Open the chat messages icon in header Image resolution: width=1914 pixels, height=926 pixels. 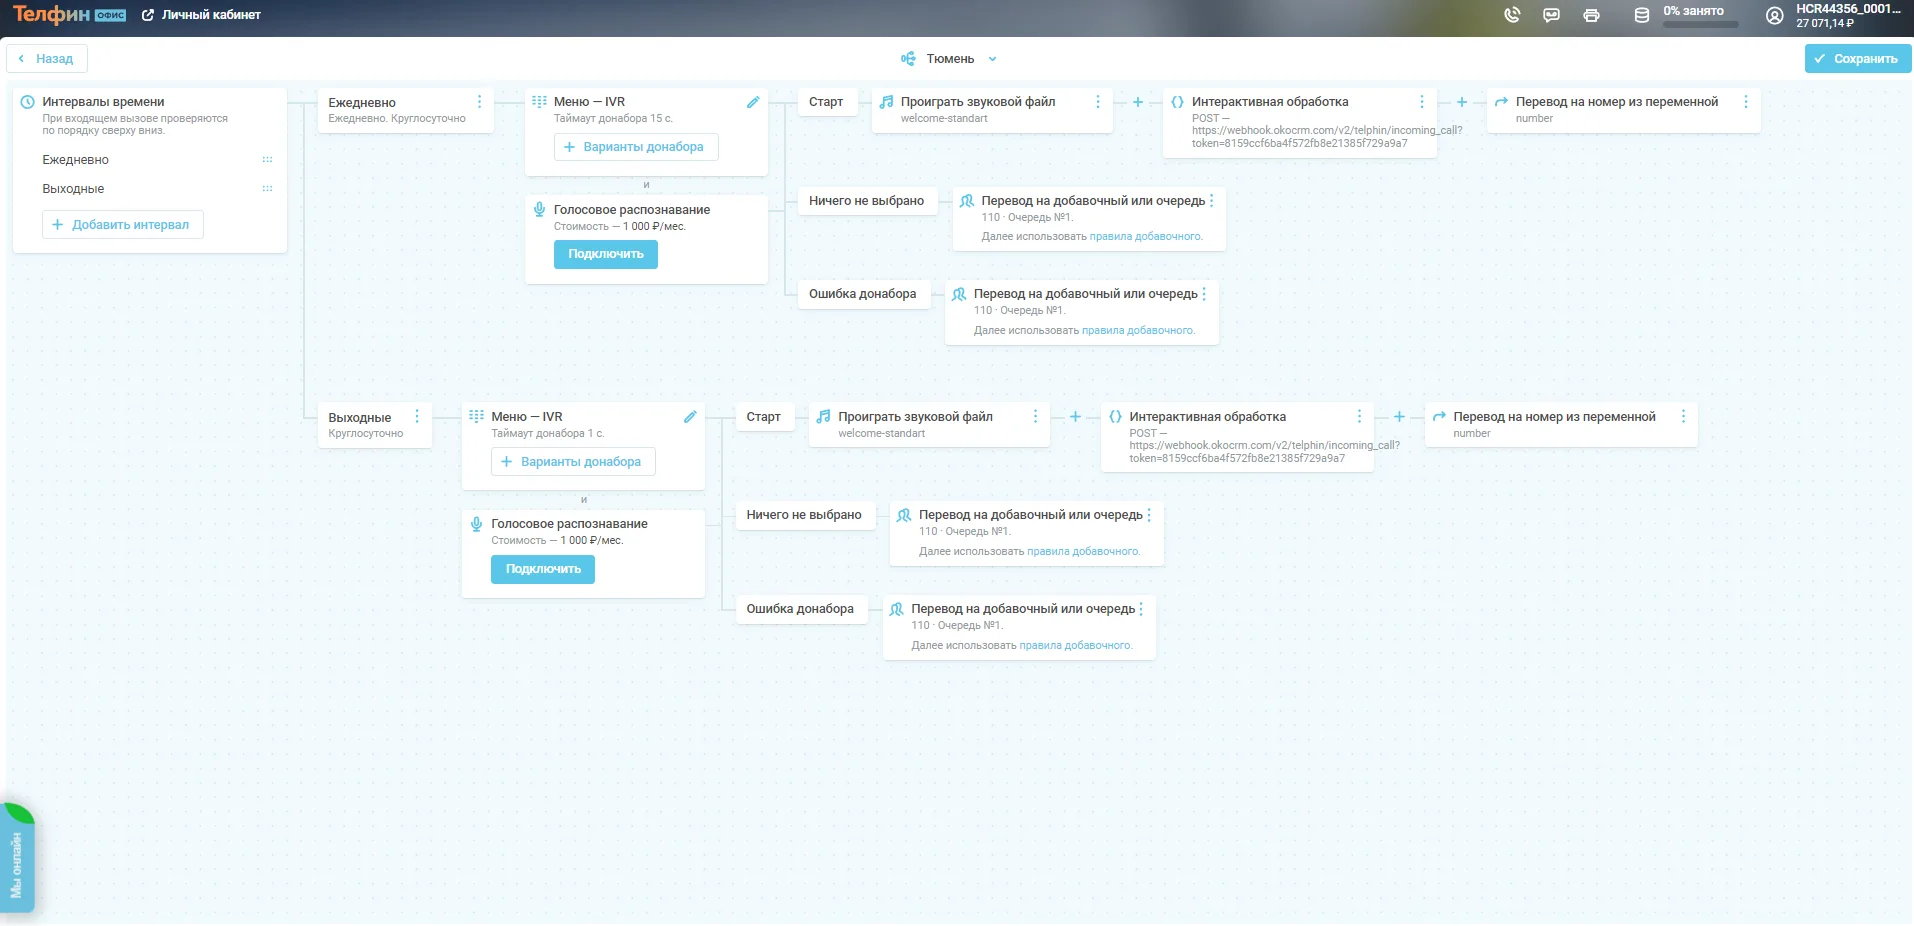click(1551, 15)
